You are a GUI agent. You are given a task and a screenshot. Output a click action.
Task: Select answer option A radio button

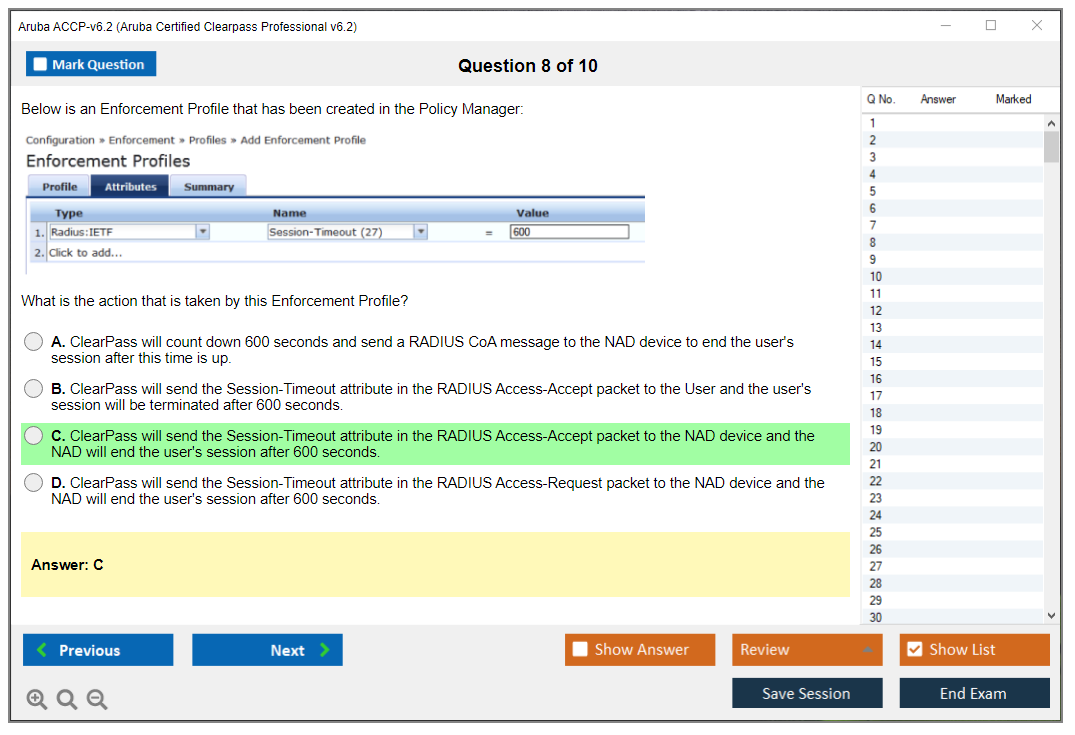point(34,342)
